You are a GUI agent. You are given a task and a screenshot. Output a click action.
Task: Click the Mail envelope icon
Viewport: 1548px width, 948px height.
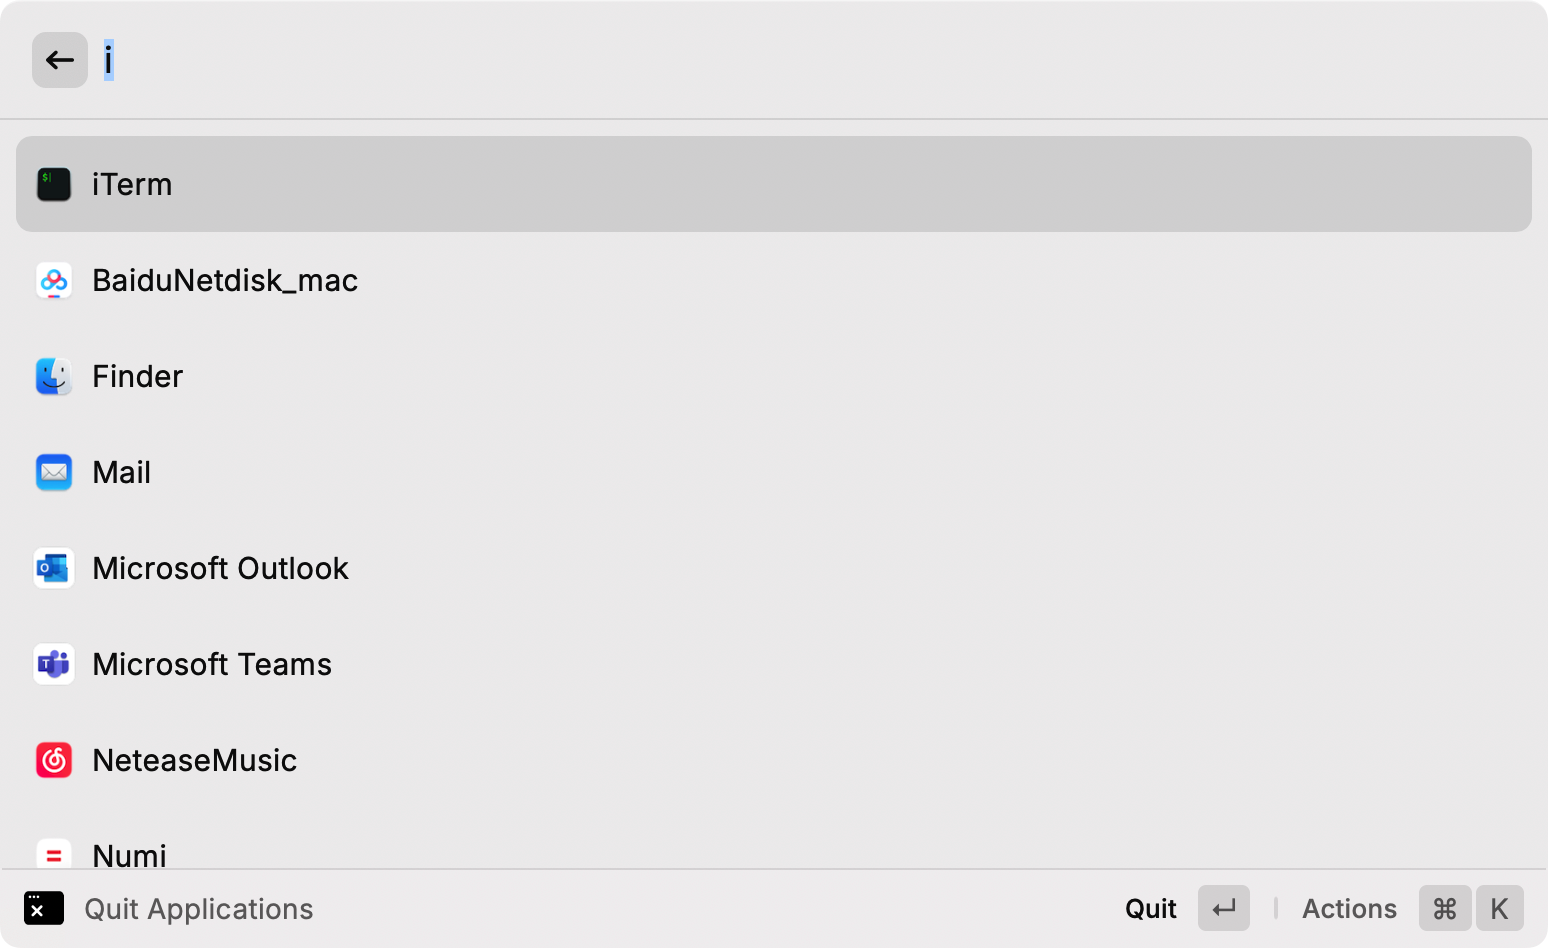(54, 472)
